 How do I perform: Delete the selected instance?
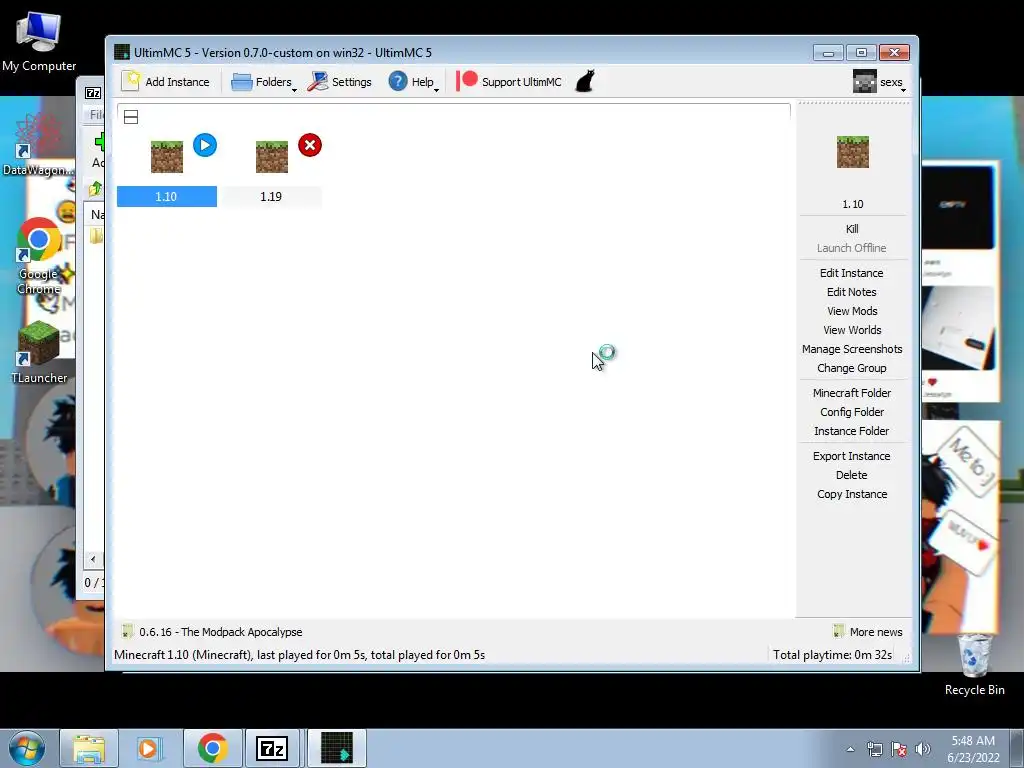tap(852, 475)
